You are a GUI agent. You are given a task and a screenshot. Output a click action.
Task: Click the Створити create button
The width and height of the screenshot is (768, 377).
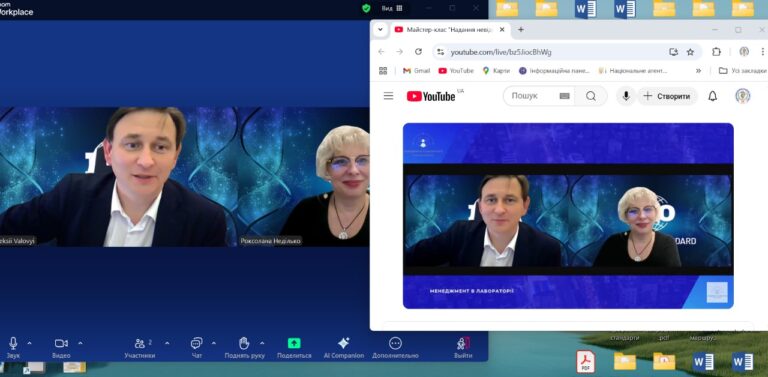coord(667,96)
